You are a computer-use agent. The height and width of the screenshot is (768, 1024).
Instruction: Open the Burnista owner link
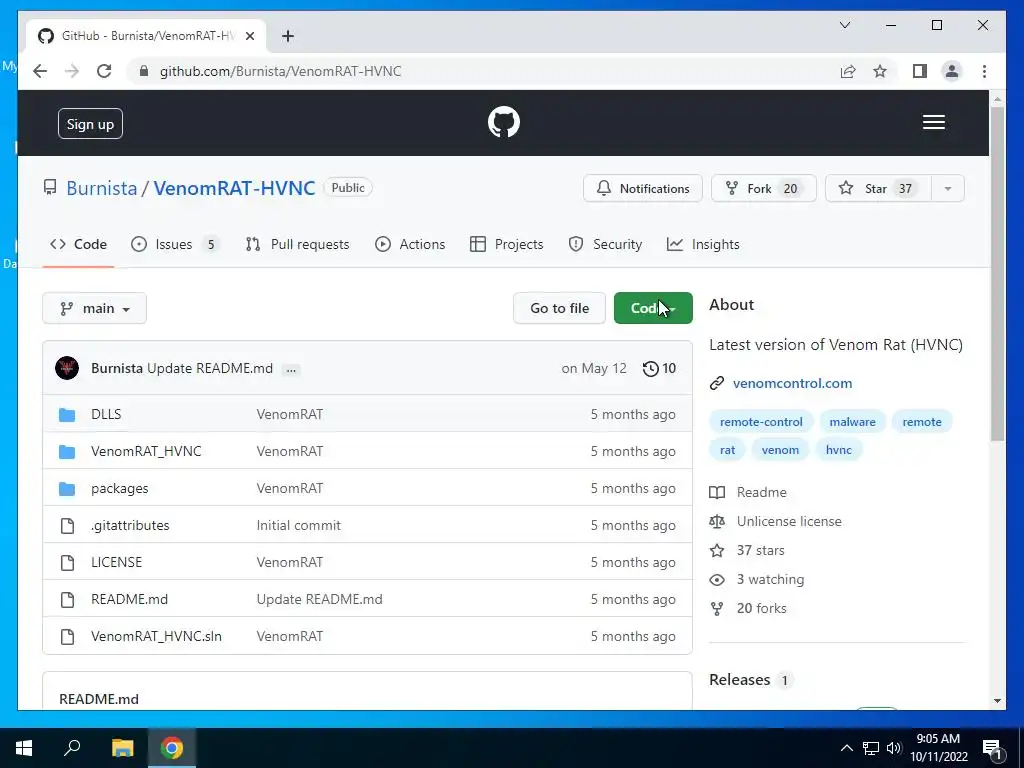[102, 188]
